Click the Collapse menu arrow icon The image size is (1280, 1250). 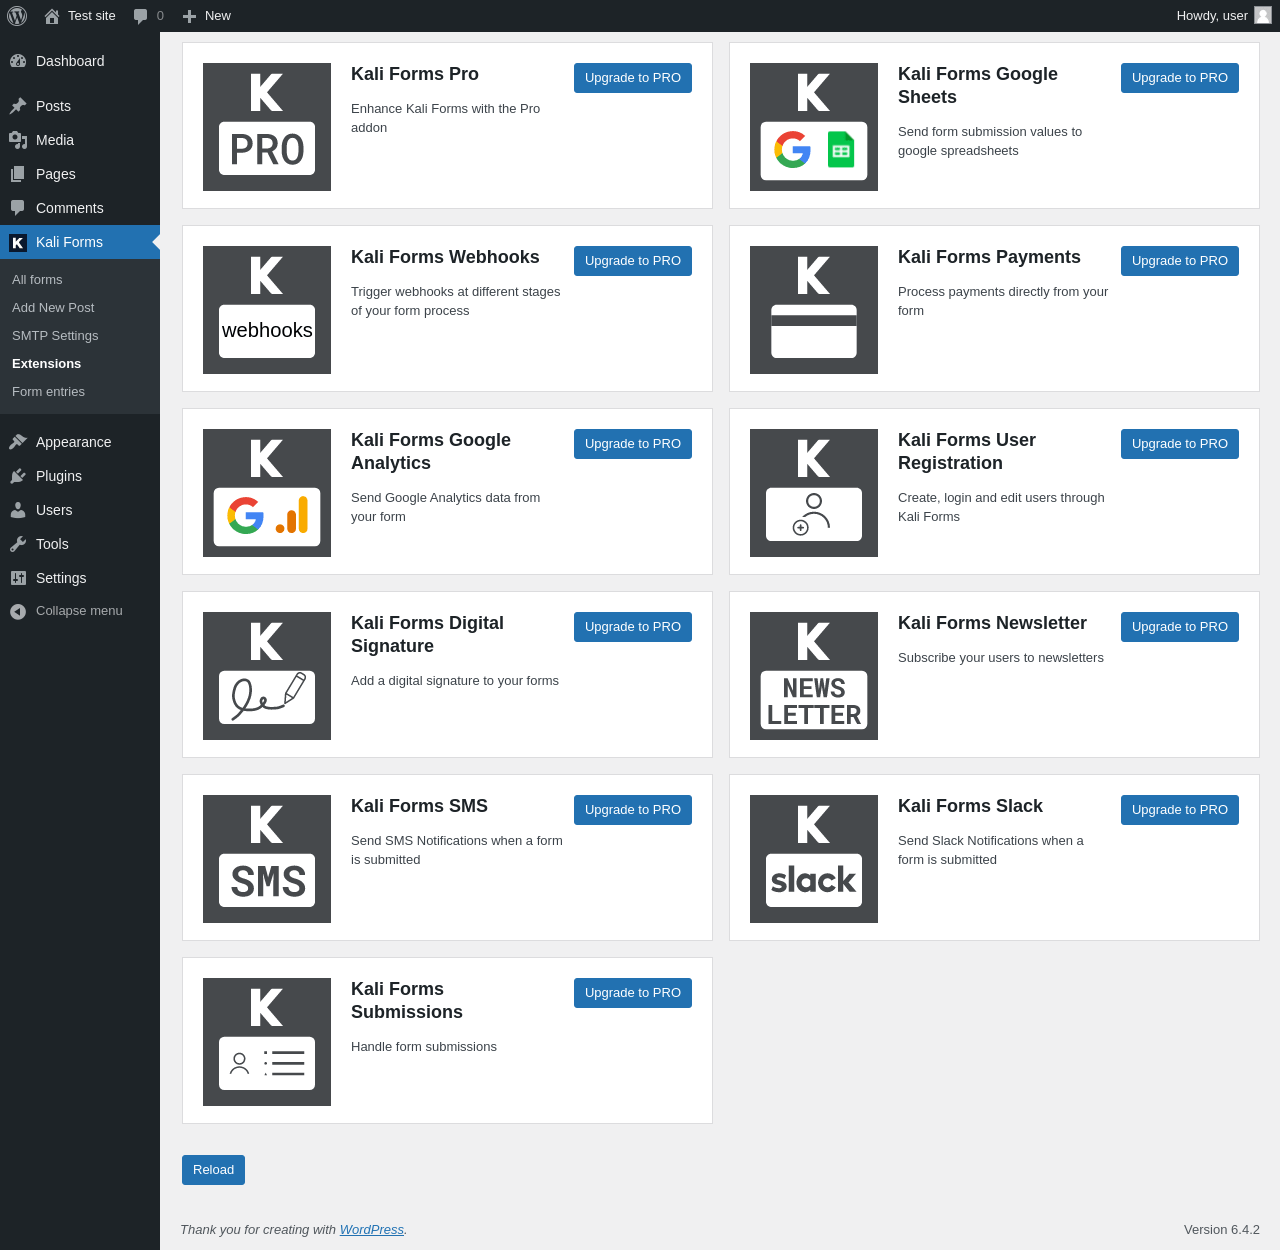point(18,611)
